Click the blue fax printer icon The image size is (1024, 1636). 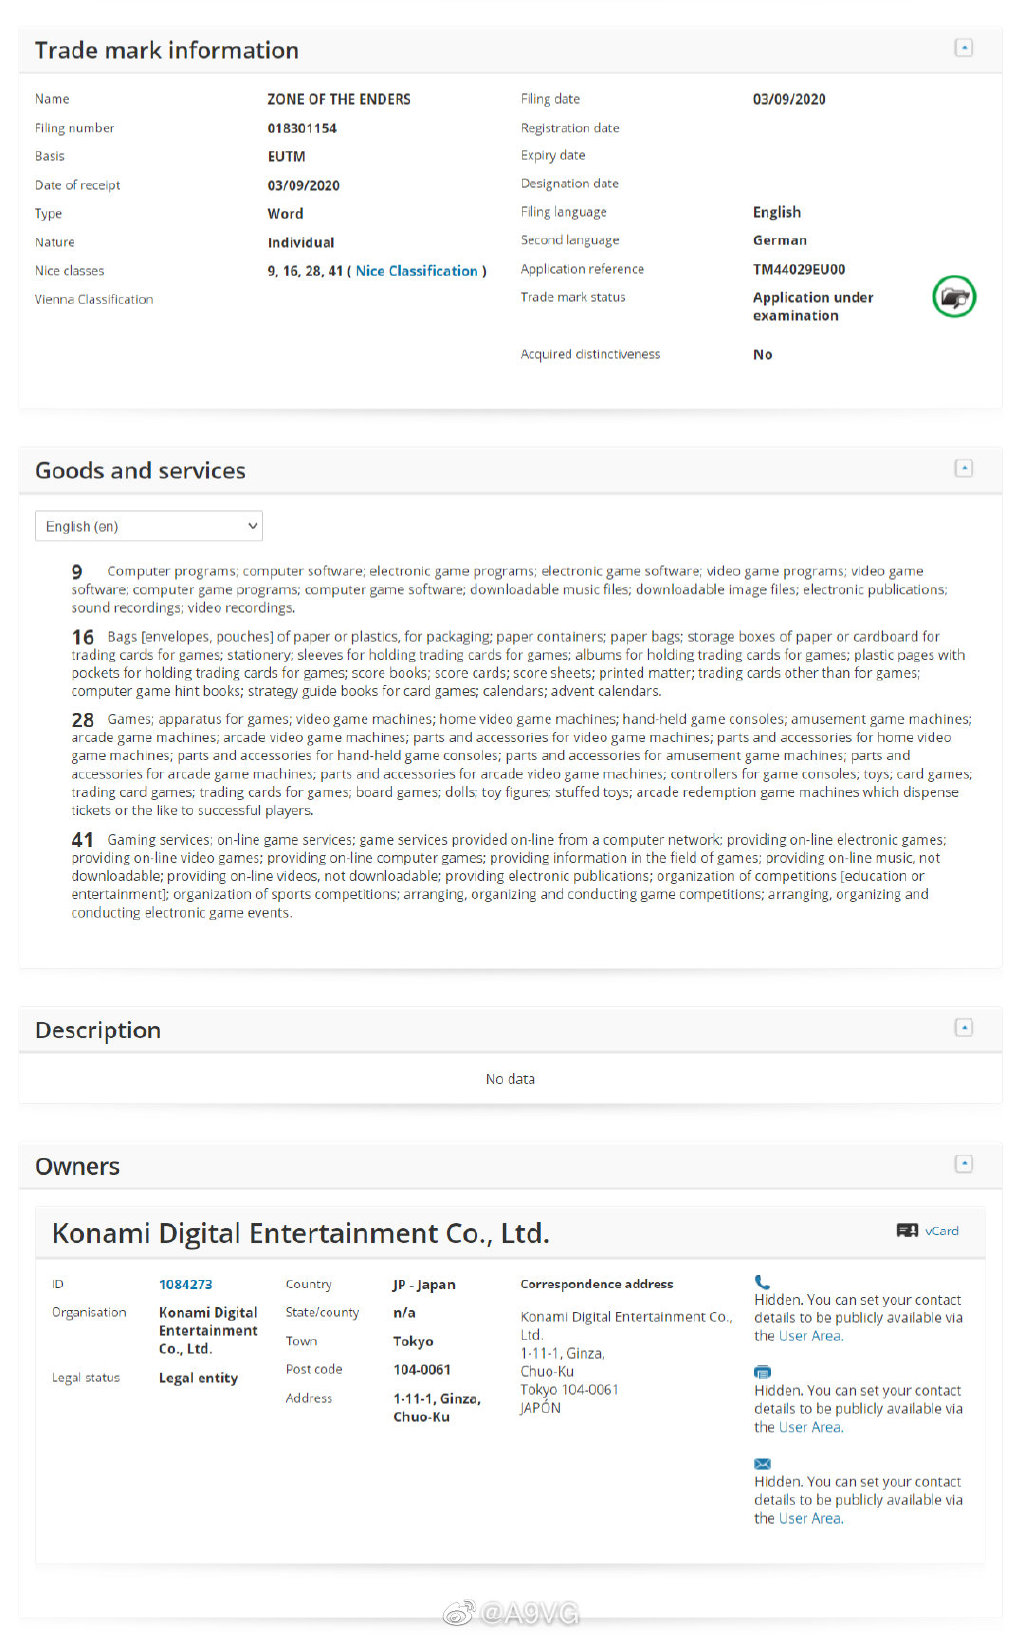pos(762,1372)
